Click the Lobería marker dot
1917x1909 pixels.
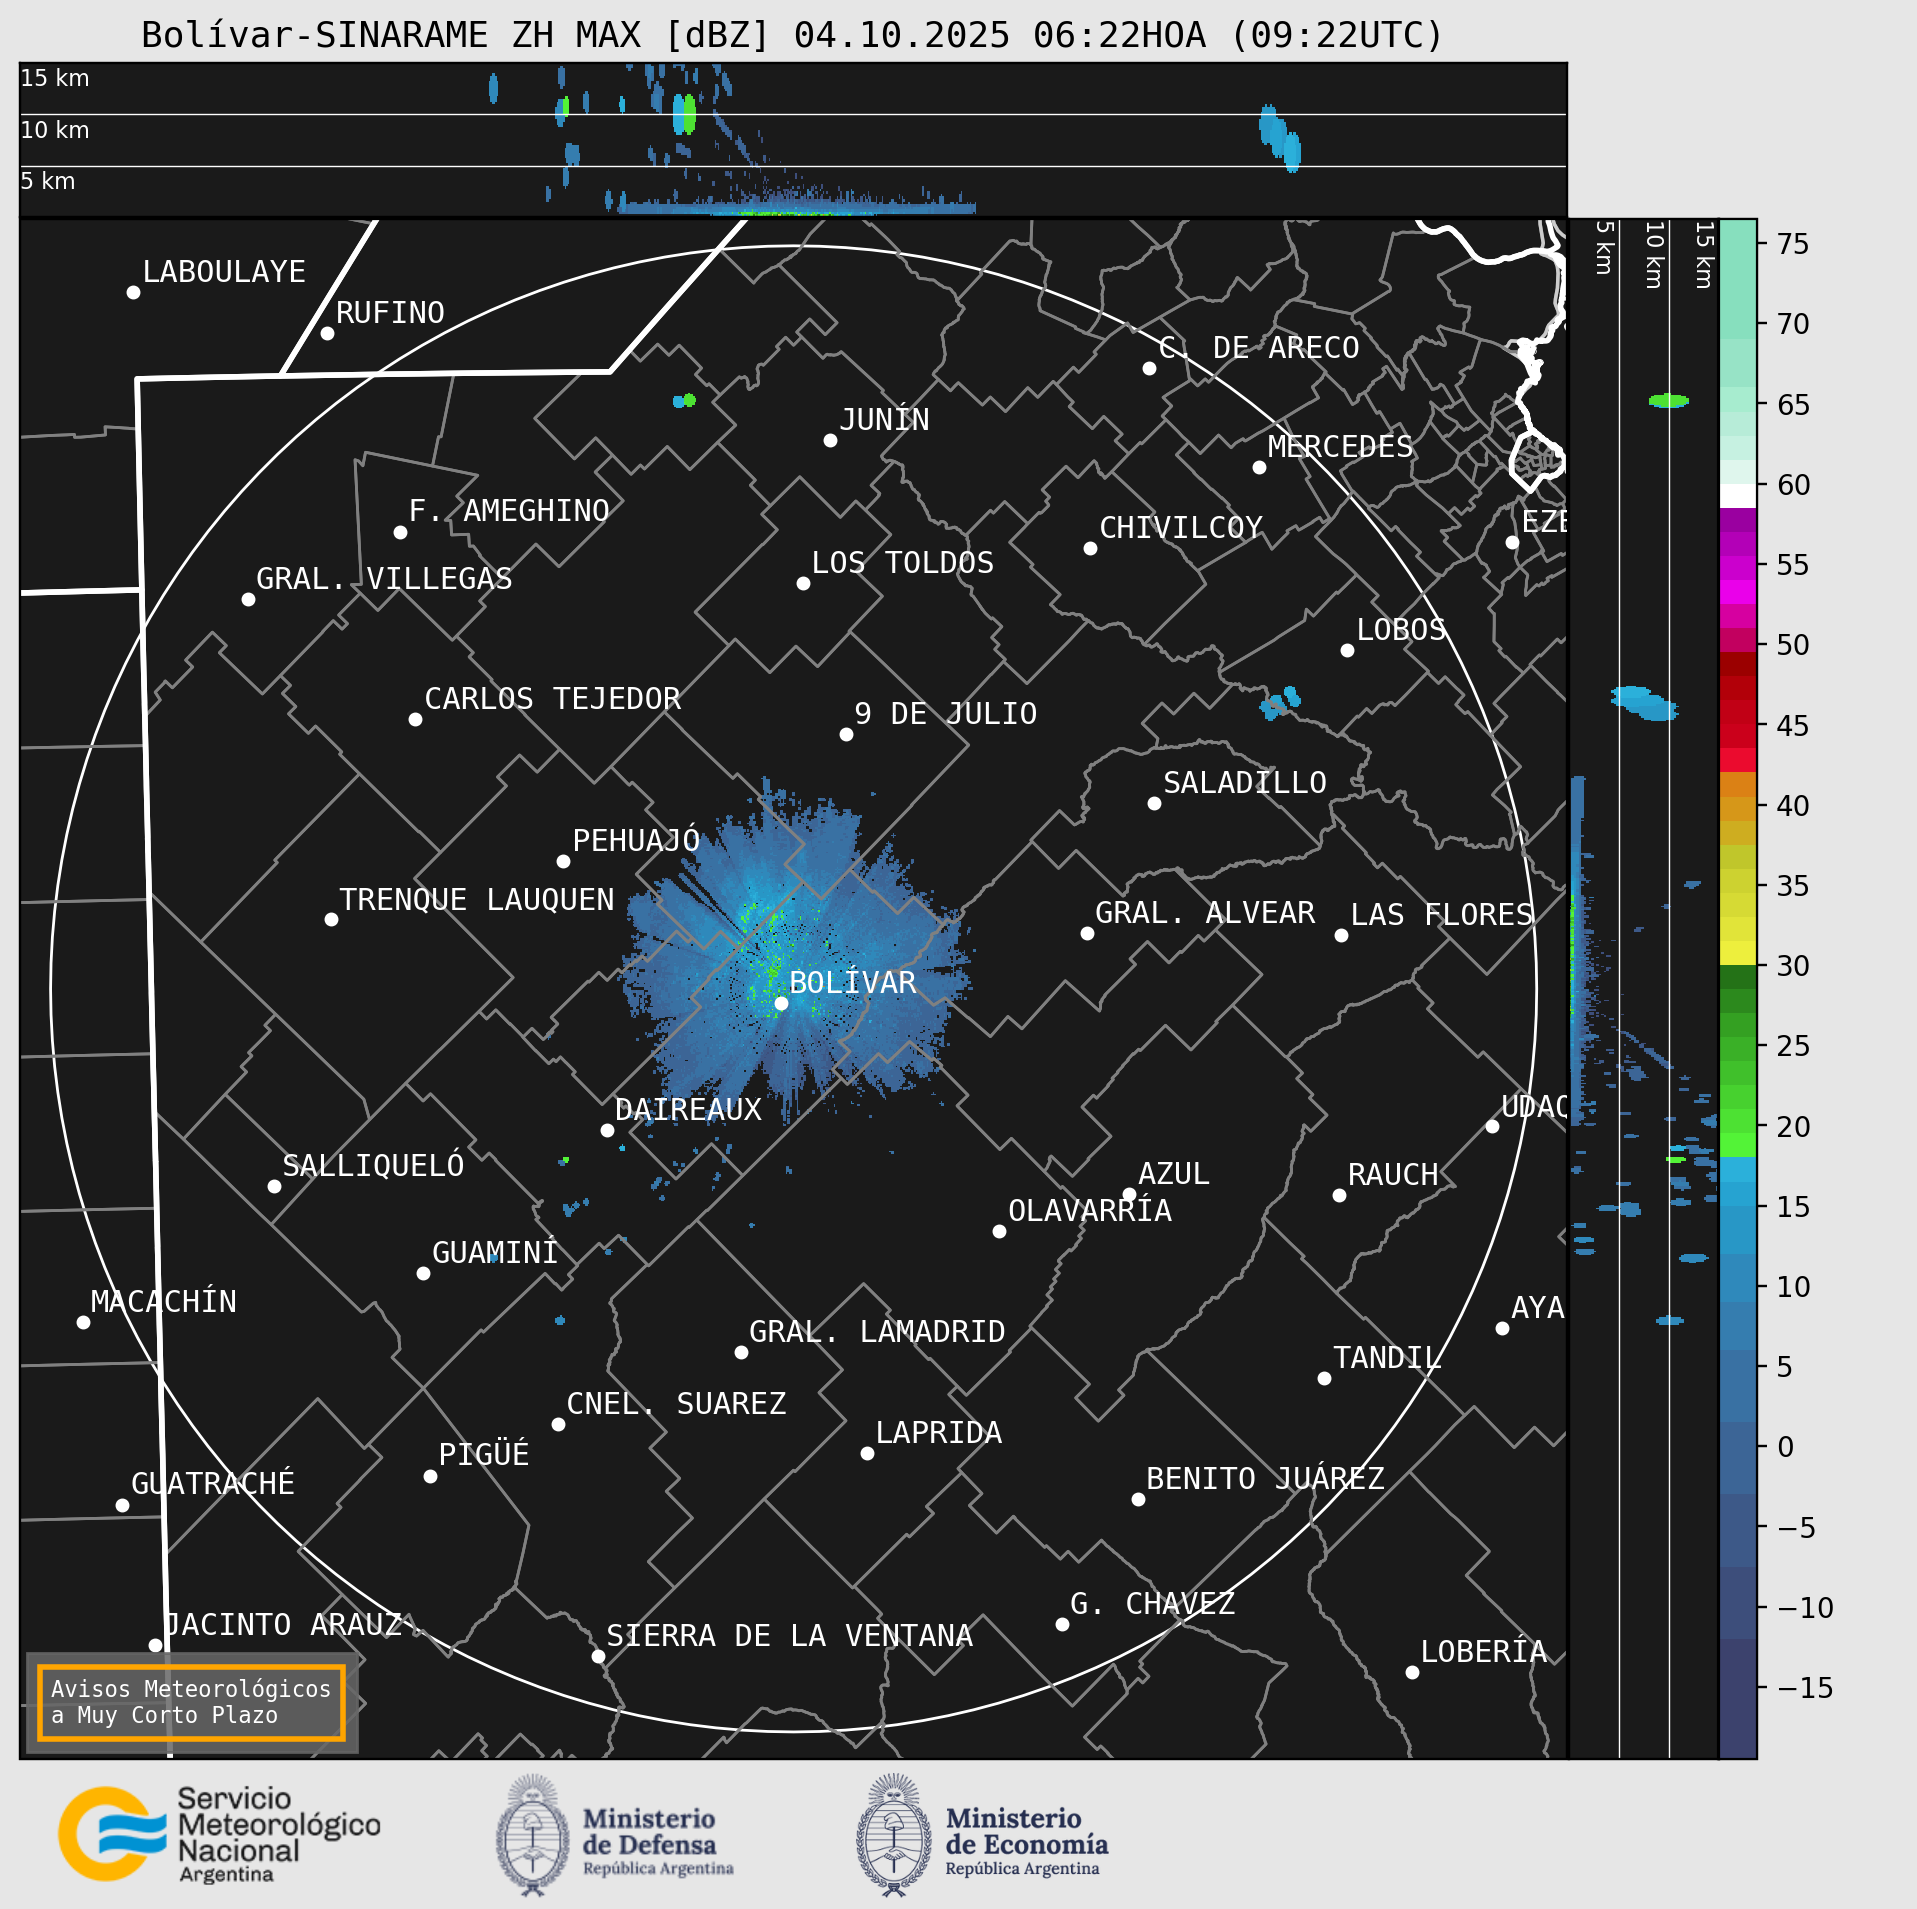(x=1412, y=1672)
